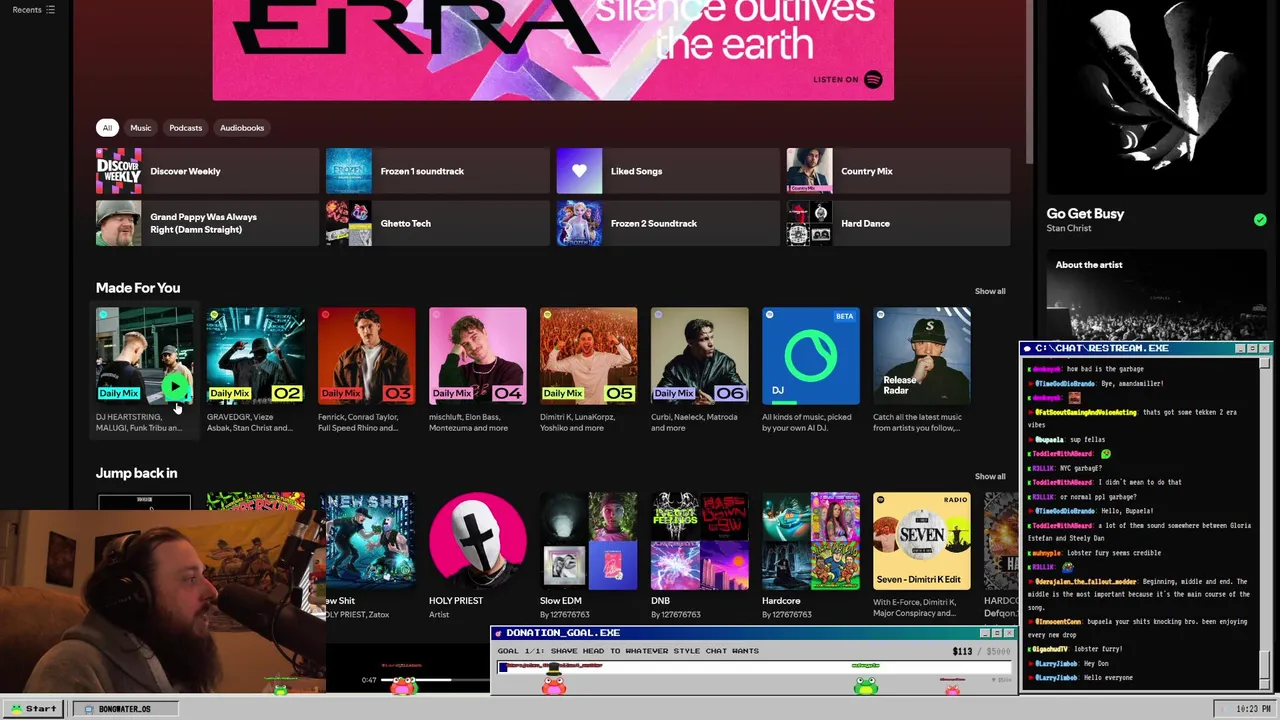The height and width of the screenshot is (720, 1280).
Task: Open Grand Pappy Was Always Right cover
Action: (x=119, y=223)
